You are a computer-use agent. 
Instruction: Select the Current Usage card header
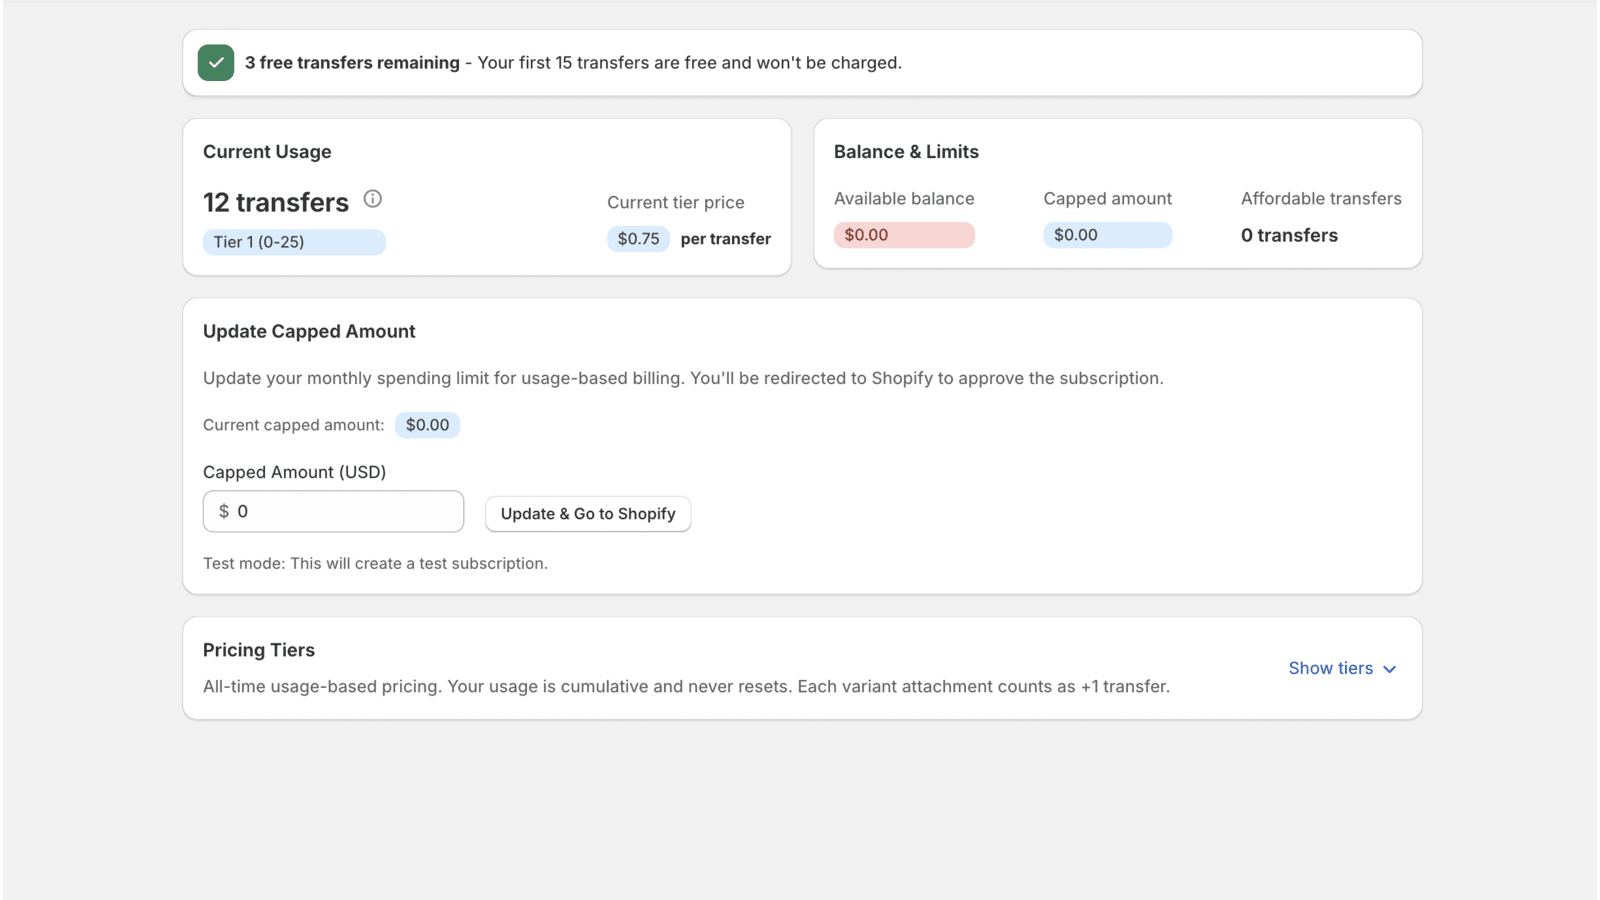pos(267,151)
